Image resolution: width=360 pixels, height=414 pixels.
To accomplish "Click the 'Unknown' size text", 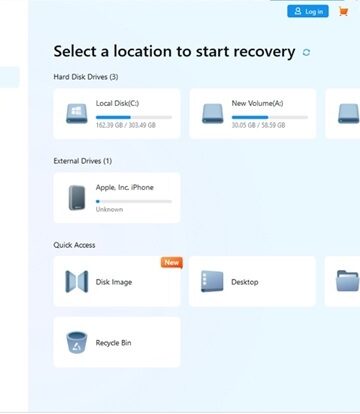I will coord(109,209).
